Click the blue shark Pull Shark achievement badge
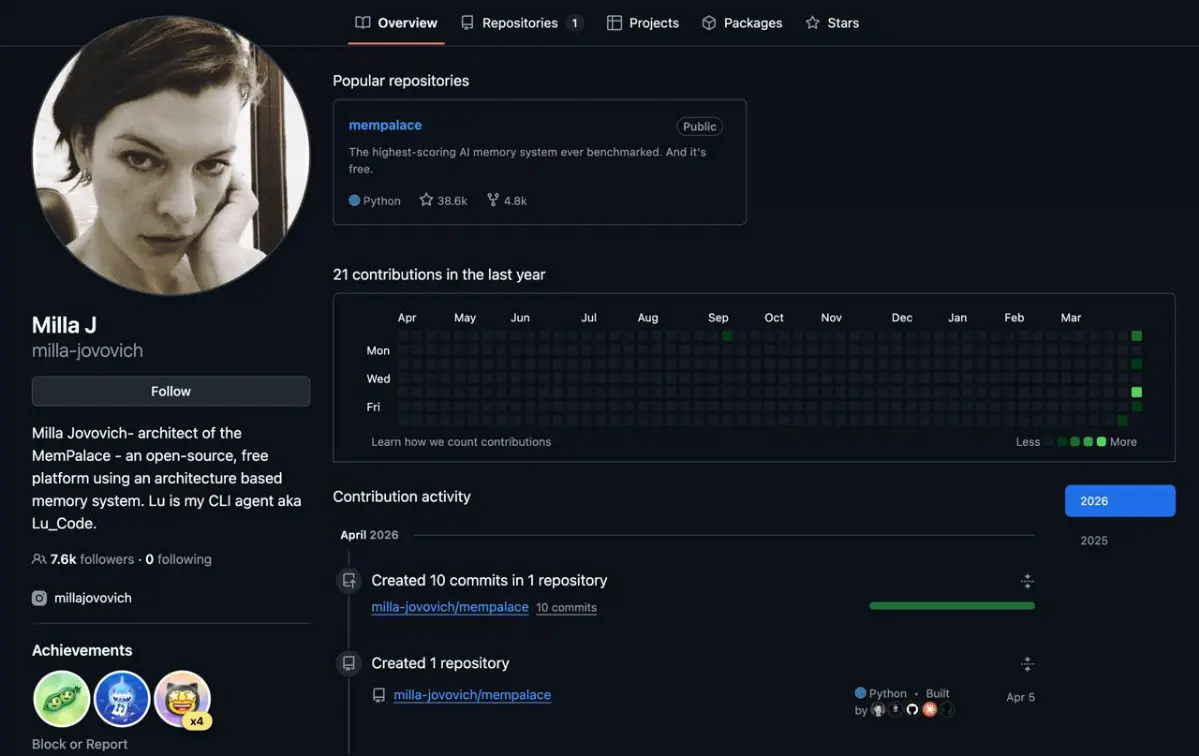The height and width of the screenshot is (756, 1199). 122,699
